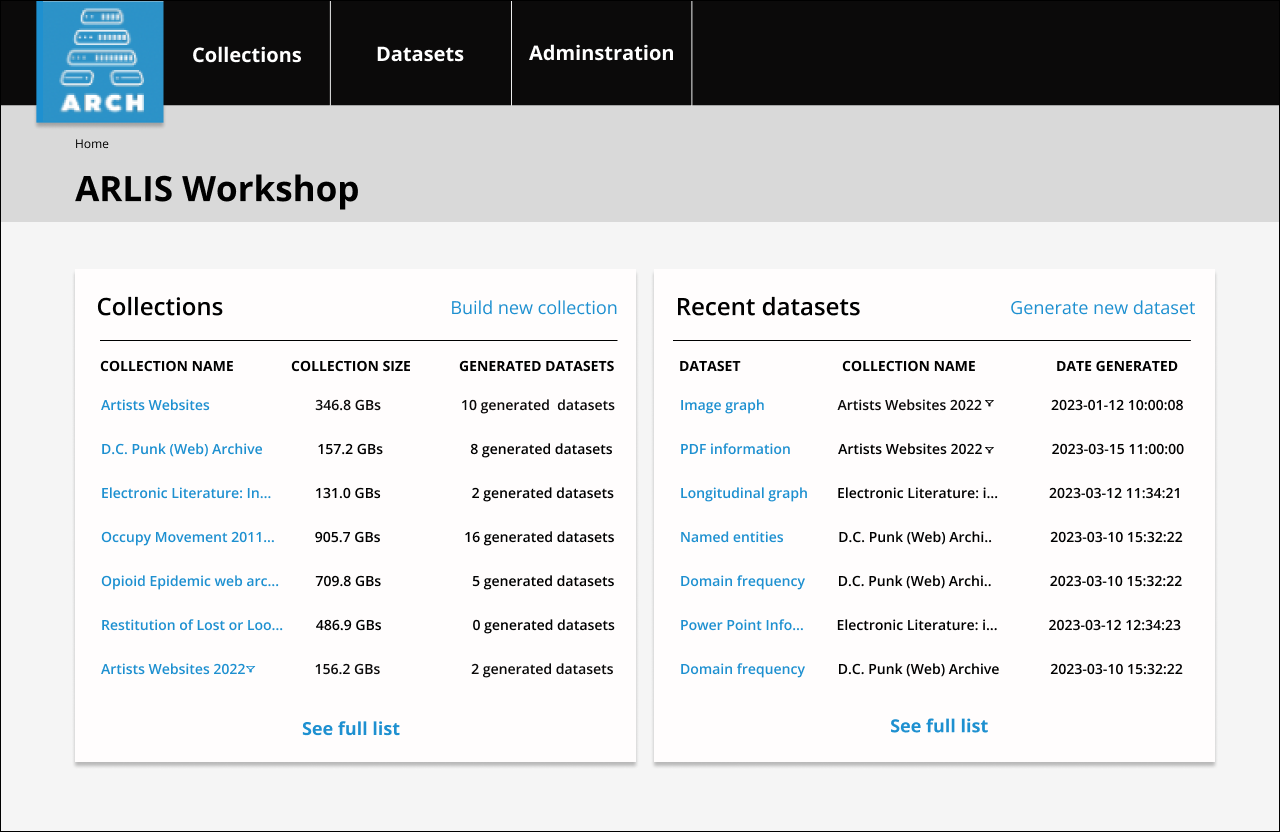Click 16 generated datasets cell
The image size is (1280, 832).
tap(539, 537)
